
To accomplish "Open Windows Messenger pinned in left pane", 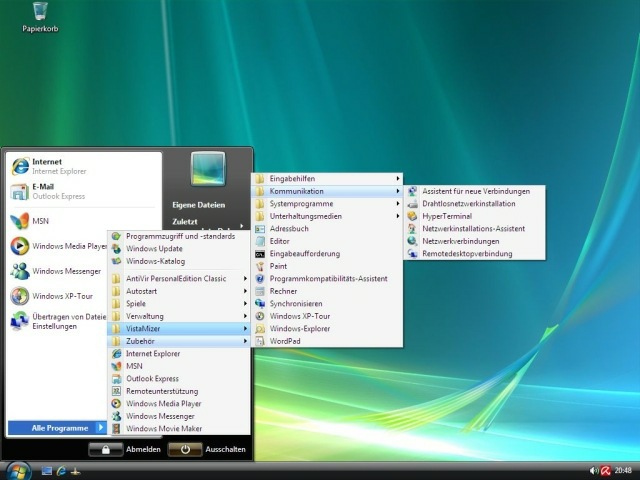I will pos(57,271).
